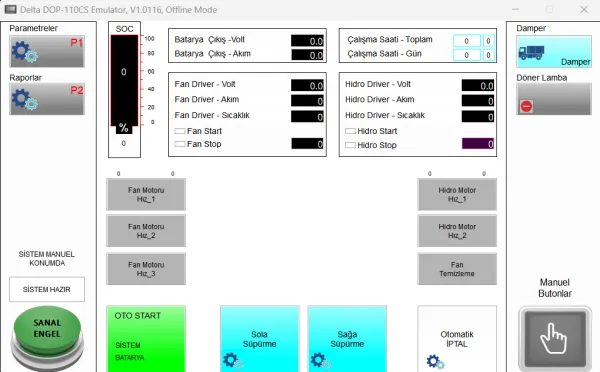600x372 pixels.
Task: Toggle the Hidro Start indicator
Action: click(350, 131)
